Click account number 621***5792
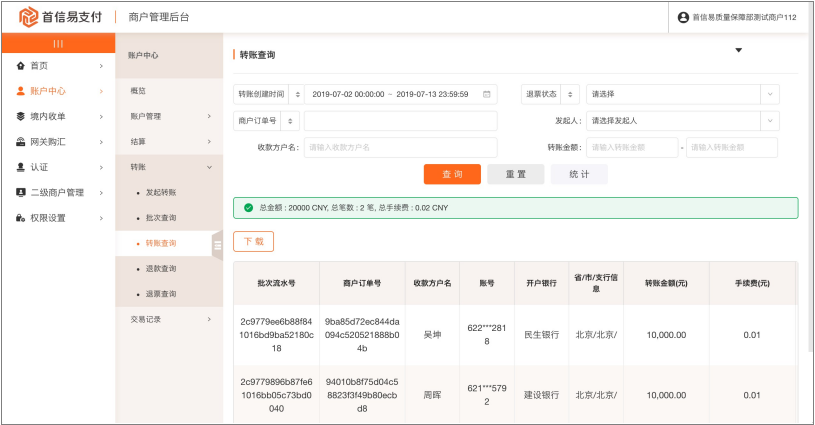The height and width of the screenshot is (425, 815). pos(487,395)
